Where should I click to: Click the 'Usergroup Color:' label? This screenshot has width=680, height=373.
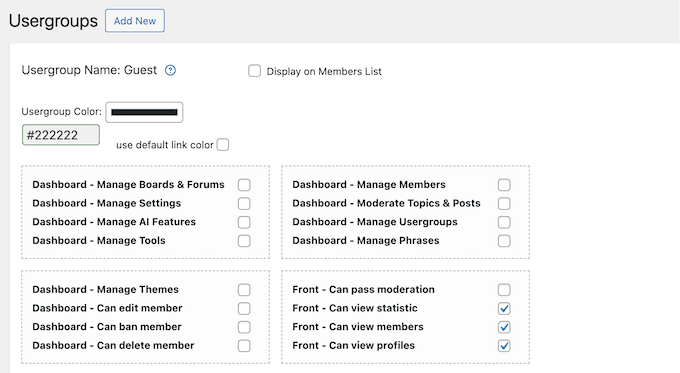[62, 111]
